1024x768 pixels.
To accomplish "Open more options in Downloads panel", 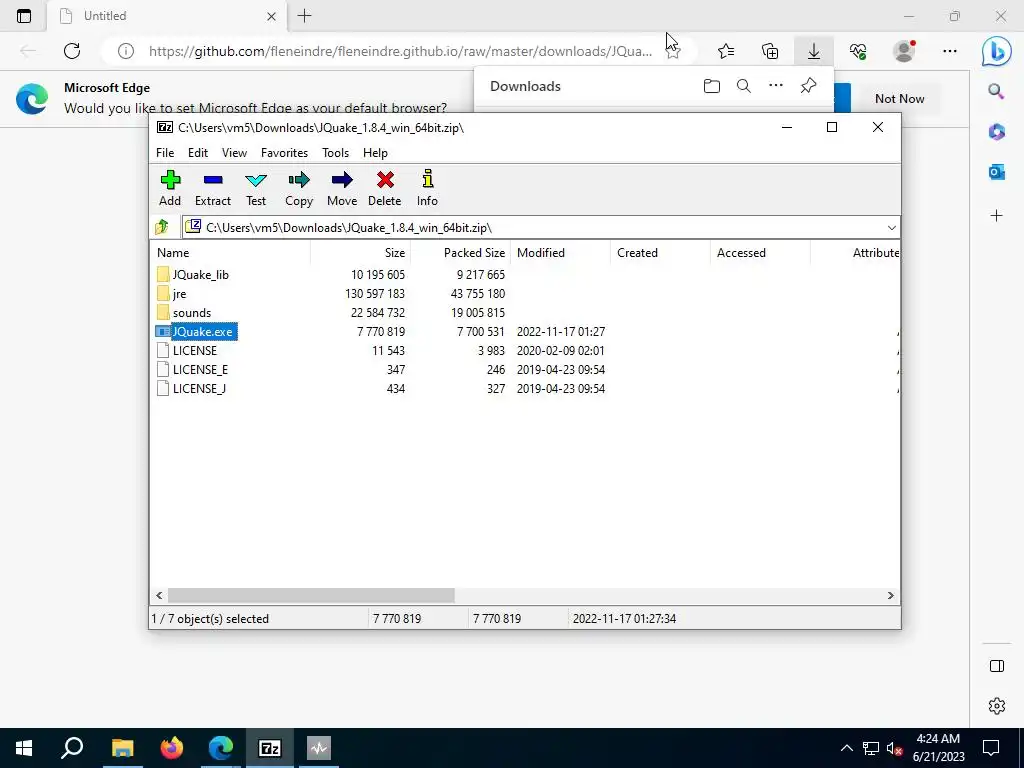I will point(776,86).
